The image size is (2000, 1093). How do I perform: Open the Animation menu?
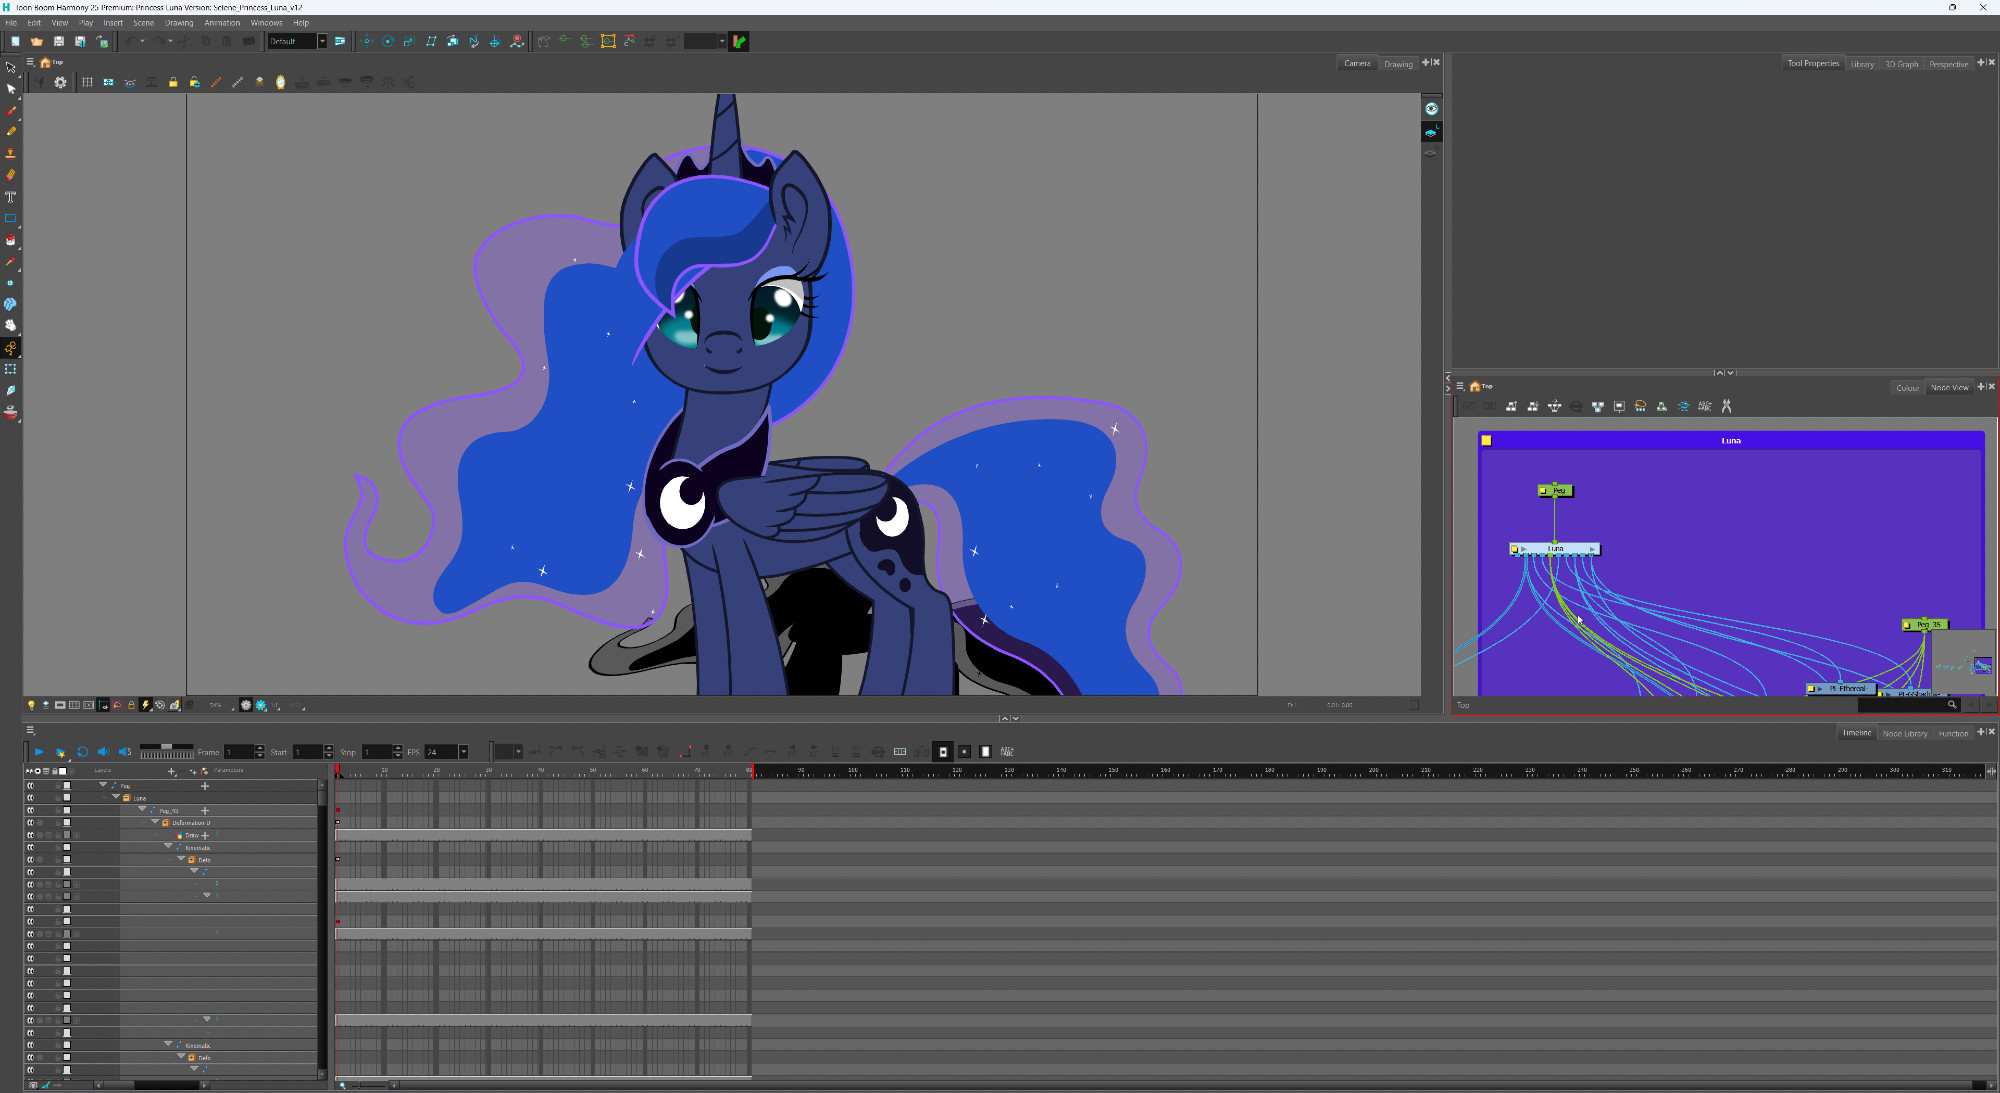point(222,23)
